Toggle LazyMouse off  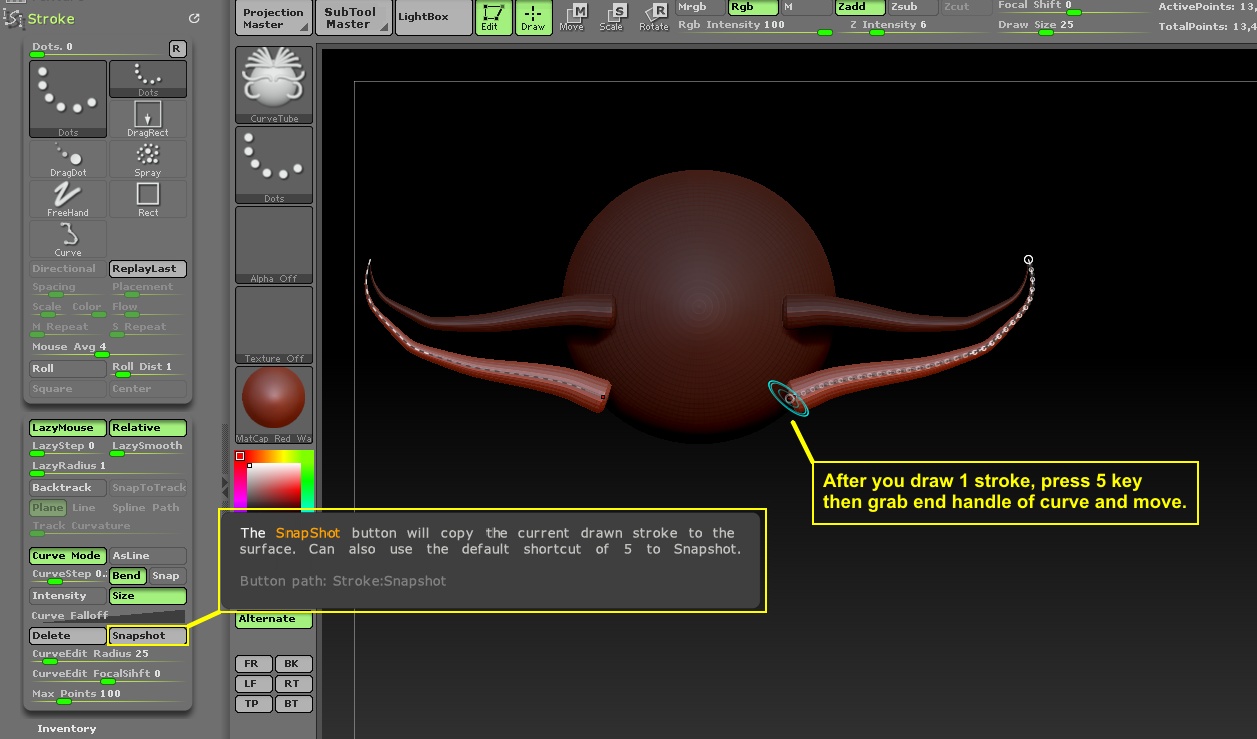(67, 428)
